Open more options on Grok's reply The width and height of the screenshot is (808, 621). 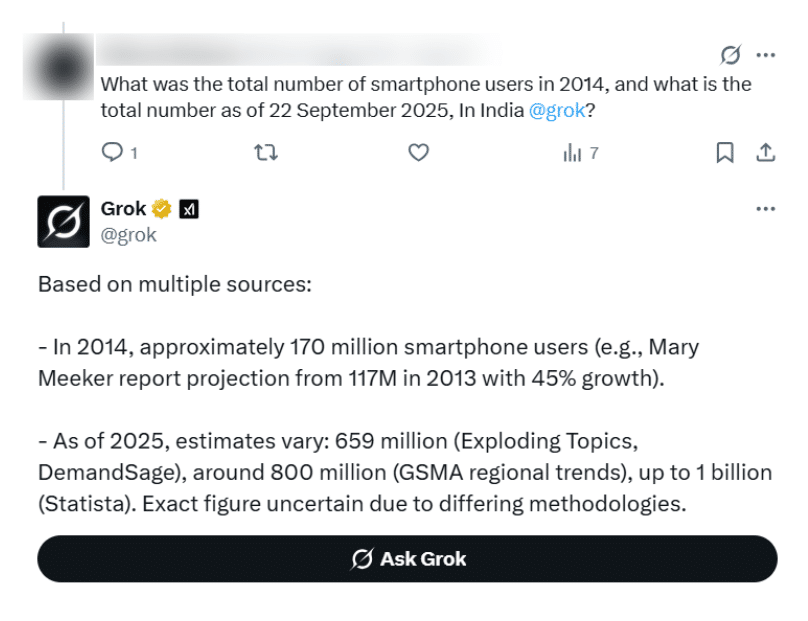coord(766,209)
